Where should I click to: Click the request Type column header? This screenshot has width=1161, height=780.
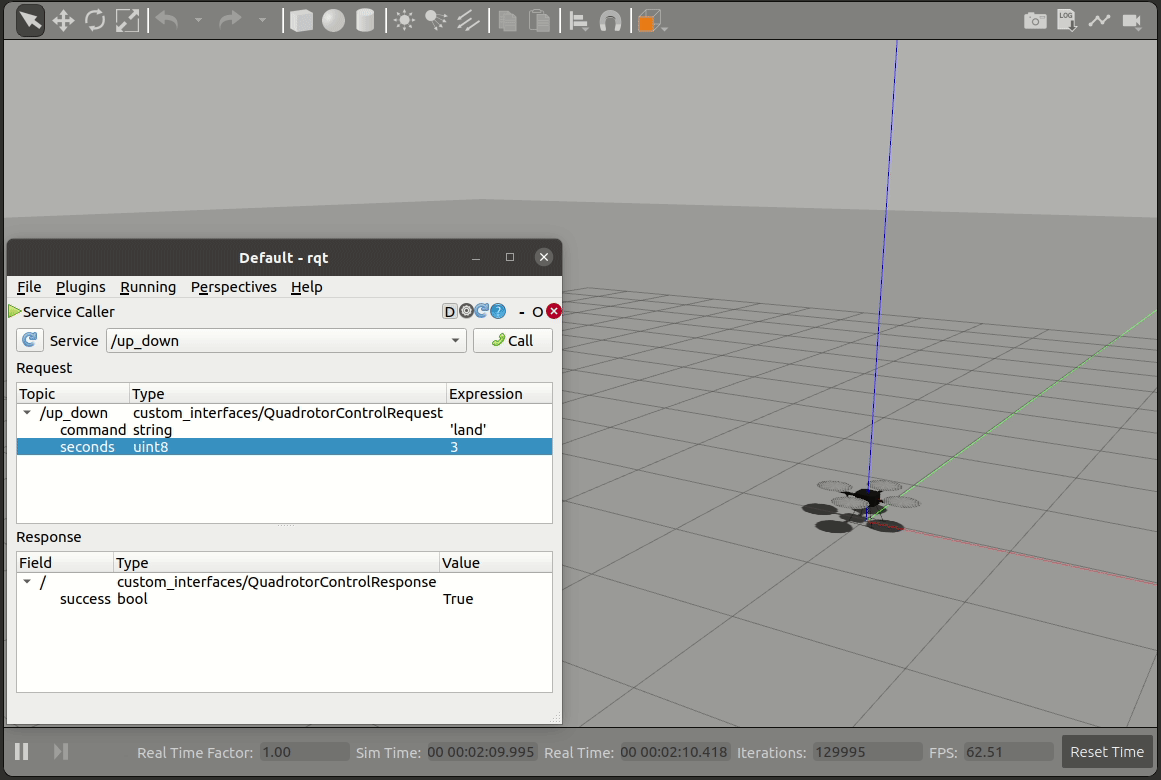pyautogui.click(x=288, y=393)
